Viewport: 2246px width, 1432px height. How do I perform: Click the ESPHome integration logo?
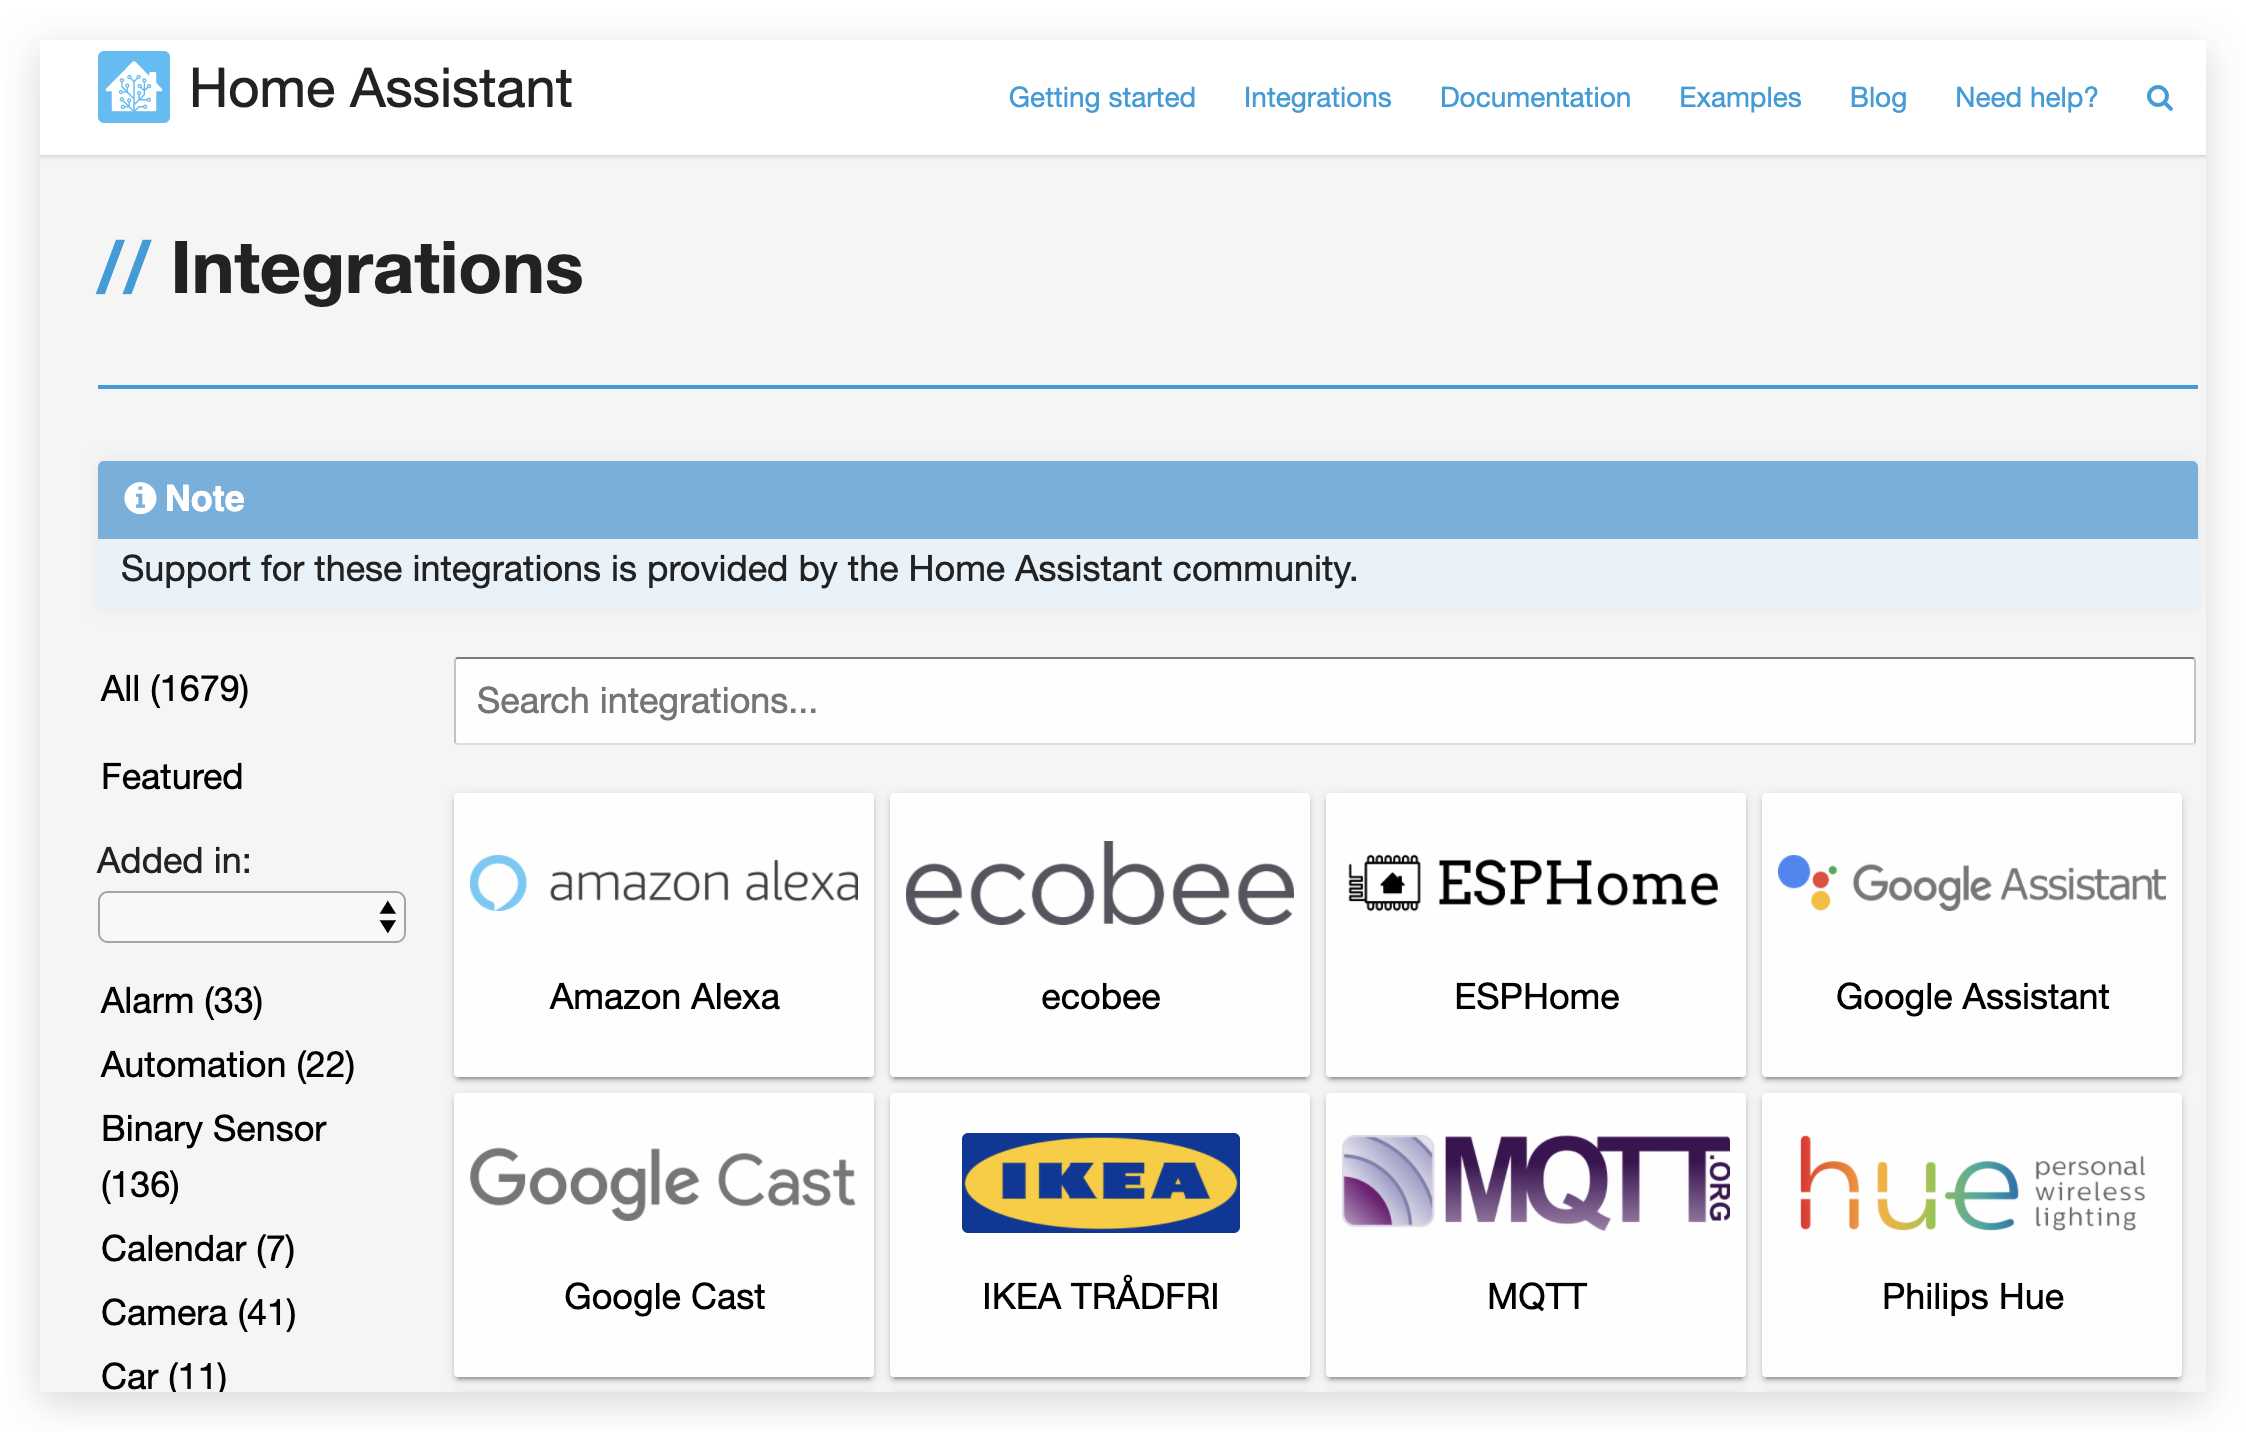click(1534, 883)
